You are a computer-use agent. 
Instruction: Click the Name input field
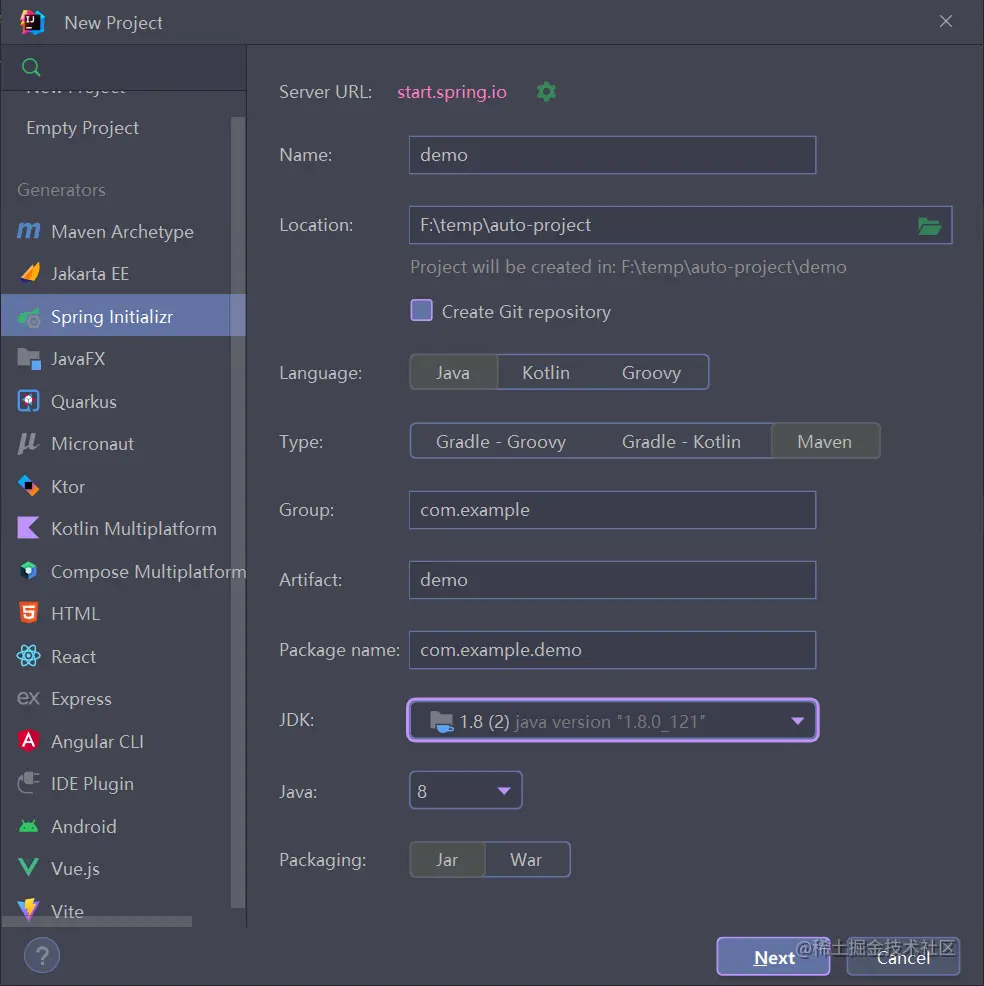[612, 155]
